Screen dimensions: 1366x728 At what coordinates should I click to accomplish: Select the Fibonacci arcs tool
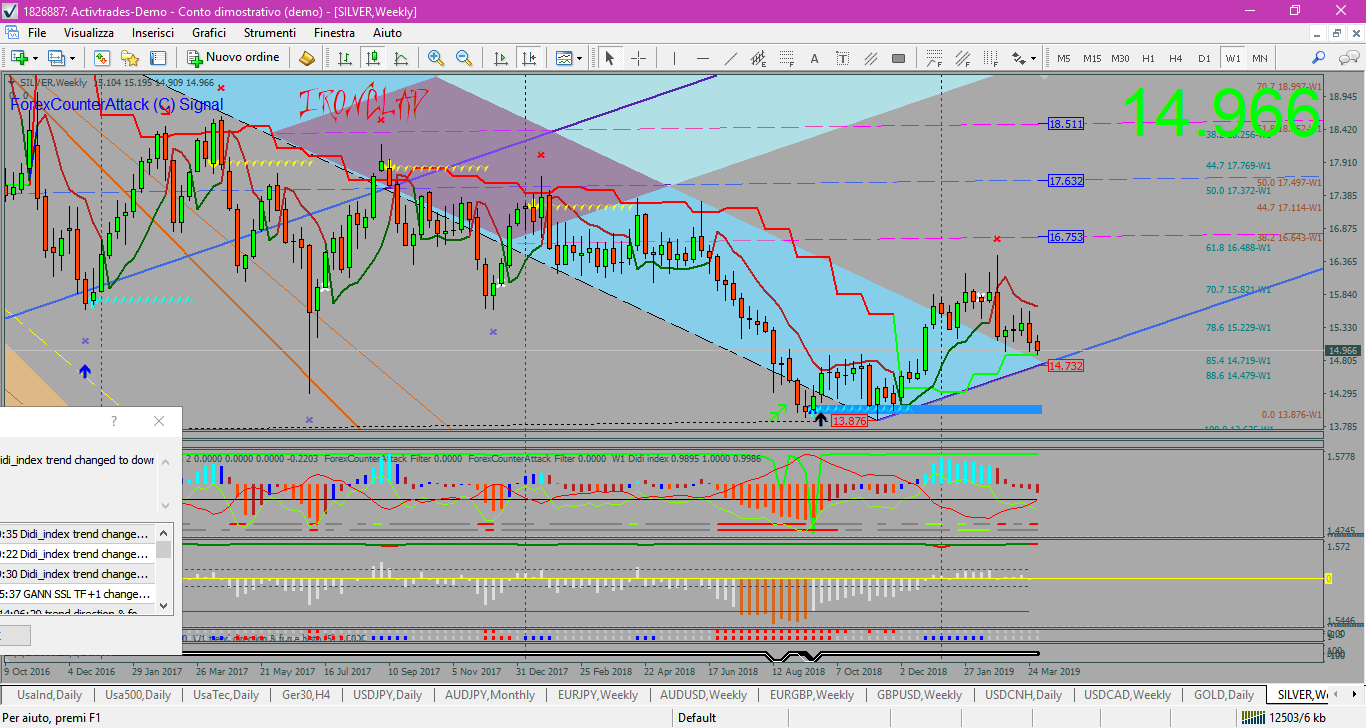tap(934, 58)
